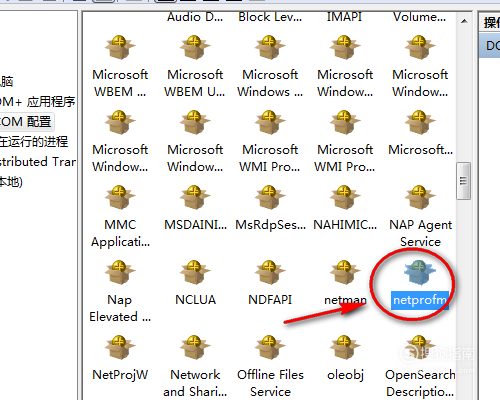Select the MsRdpSes... component icon

(x=270, y=197)
